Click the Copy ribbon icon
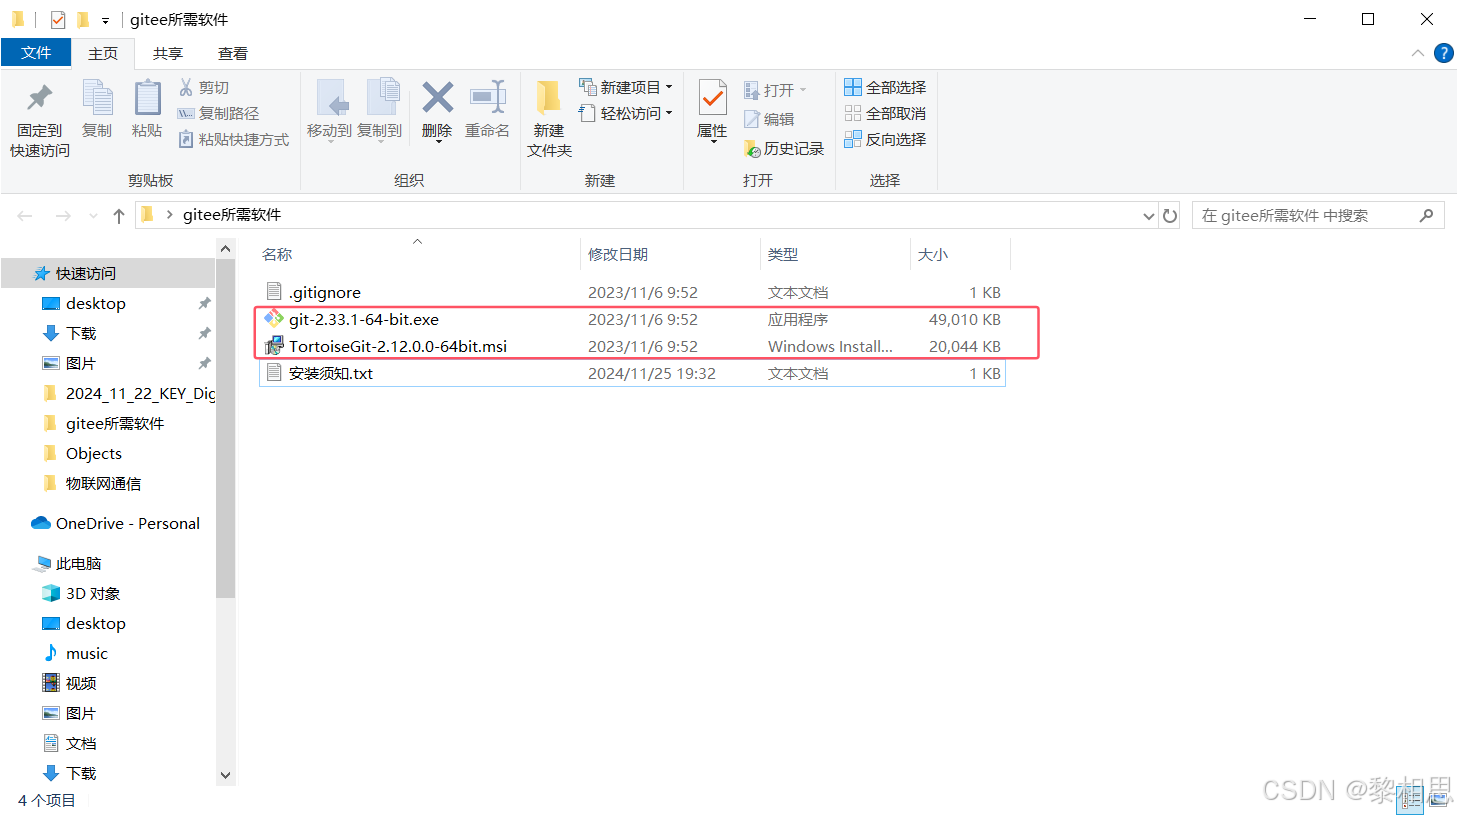This screenshot has height=816, width=1458. pos(97,110)
